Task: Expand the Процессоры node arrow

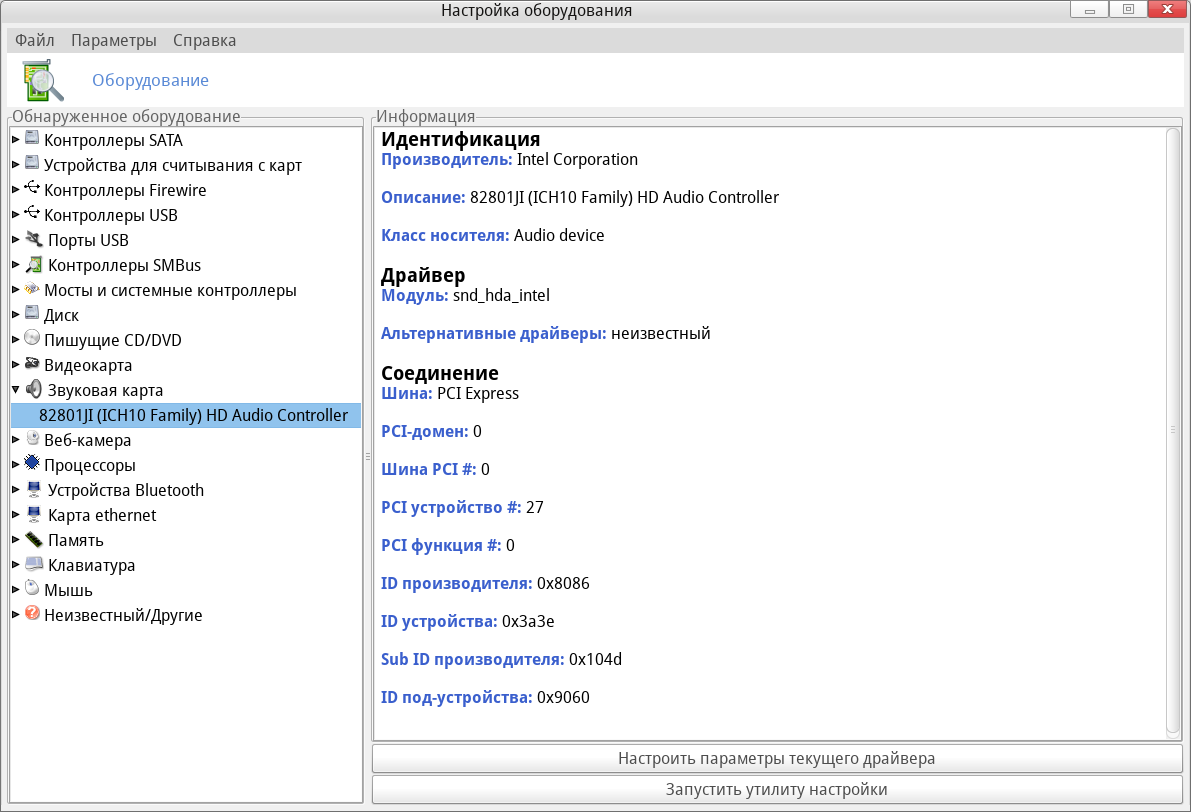Action: [15, 464]
